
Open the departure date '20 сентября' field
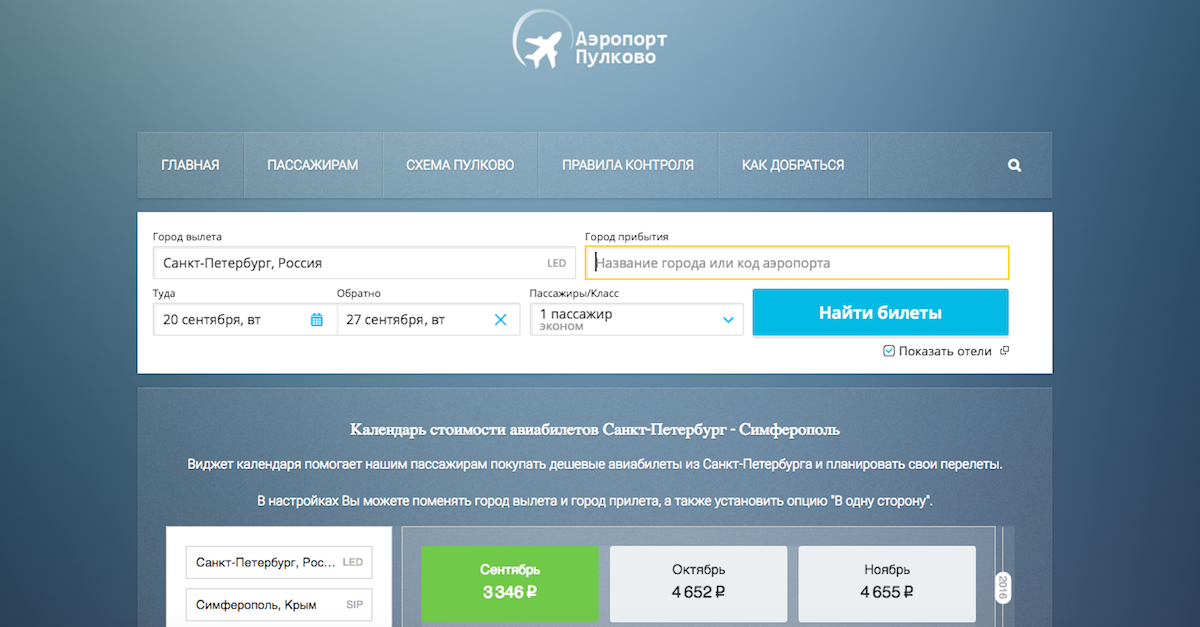230,320
